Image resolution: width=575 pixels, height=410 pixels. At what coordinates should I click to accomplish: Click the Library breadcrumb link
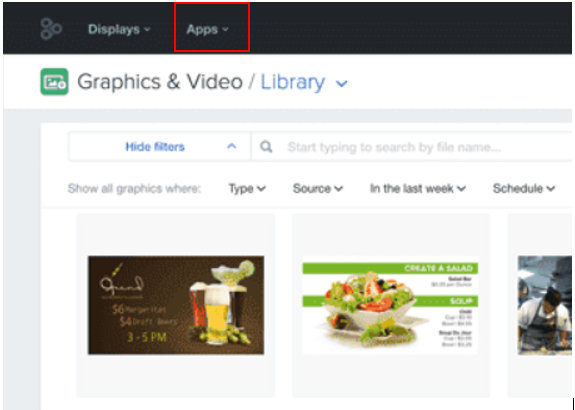[x=293, y=81]
